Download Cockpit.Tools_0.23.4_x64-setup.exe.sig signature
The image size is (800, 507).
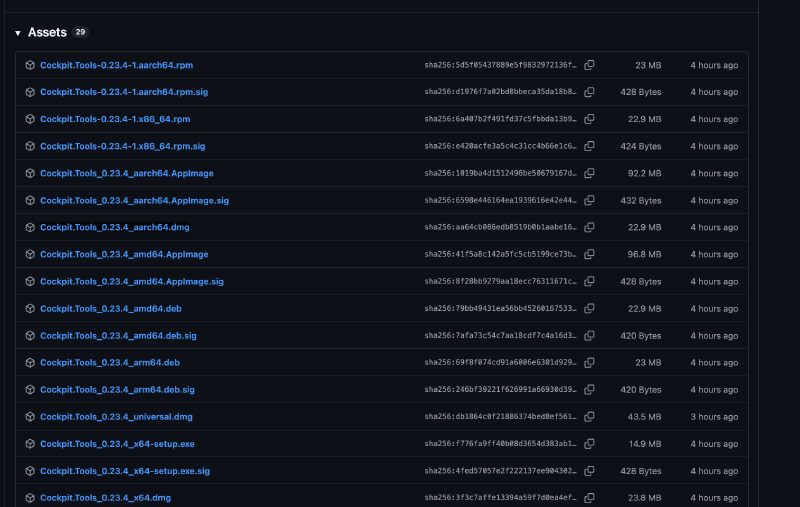(x=124, y=471)
